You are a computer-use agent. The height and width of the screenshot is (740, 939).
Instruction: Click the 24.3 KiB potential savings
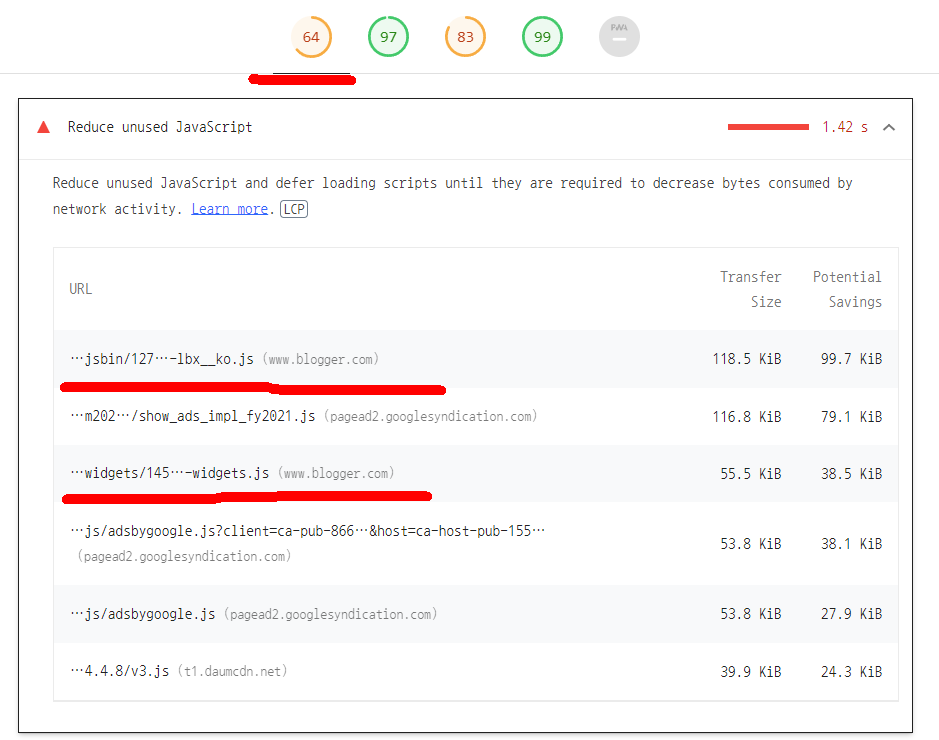point(851,672)
